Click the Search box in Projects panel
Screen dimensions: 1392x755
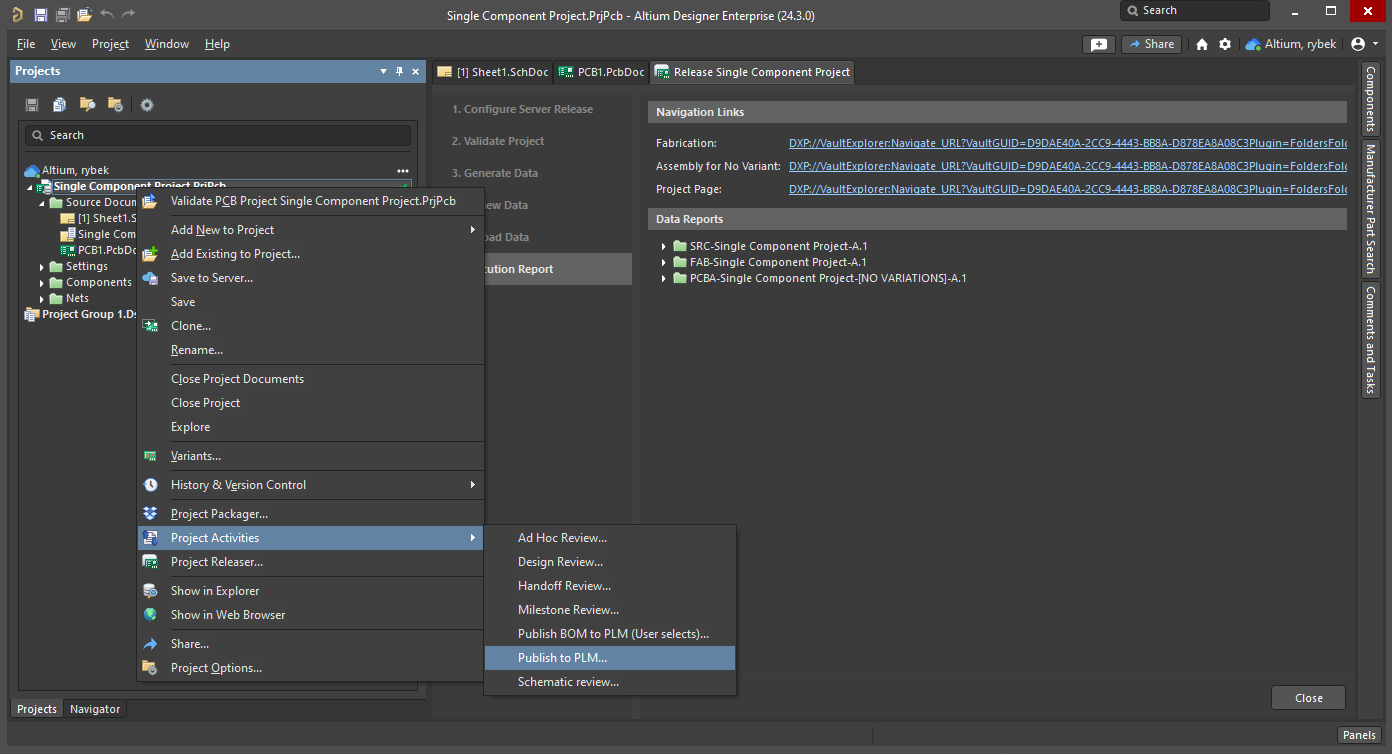click(218, 135)
